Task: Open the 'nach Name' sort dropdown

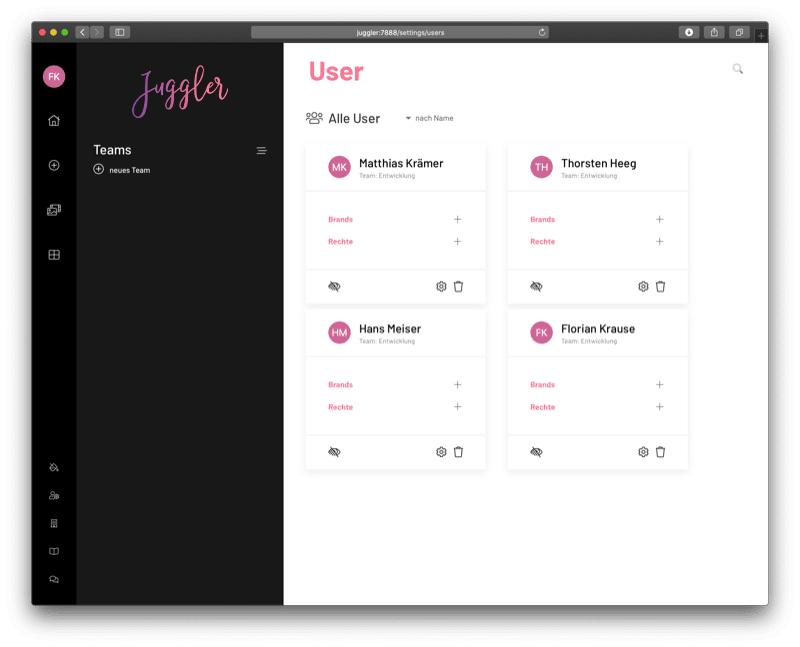Action: pyautogui.click(x=429, y=118)
